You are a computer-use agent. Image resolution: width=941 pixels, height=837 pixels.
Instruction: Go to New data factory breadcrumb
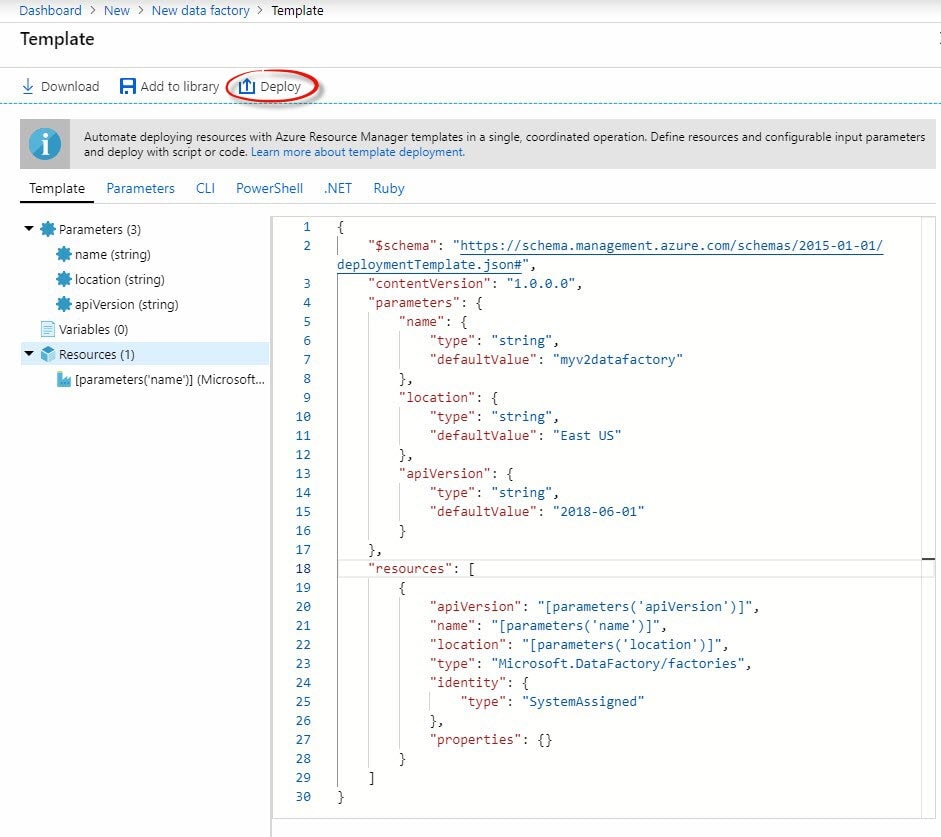tap(200, 10)
